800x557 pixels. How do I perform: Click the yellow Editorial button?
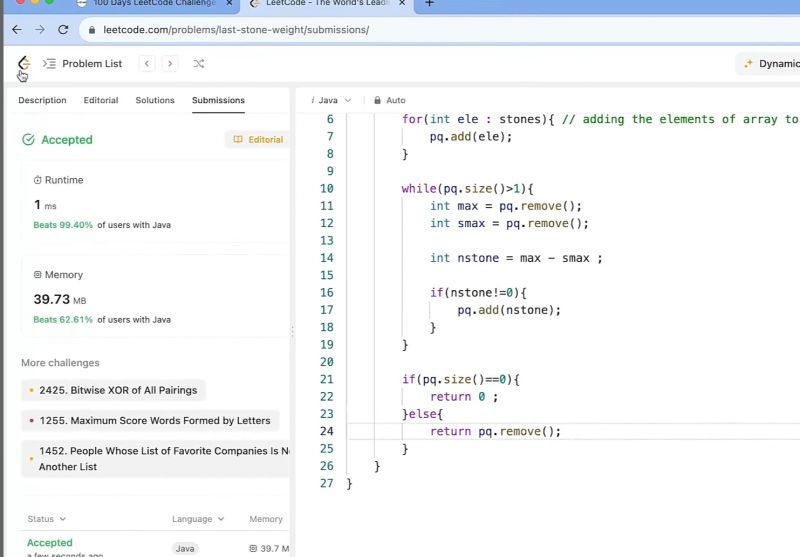coord(258,140)
